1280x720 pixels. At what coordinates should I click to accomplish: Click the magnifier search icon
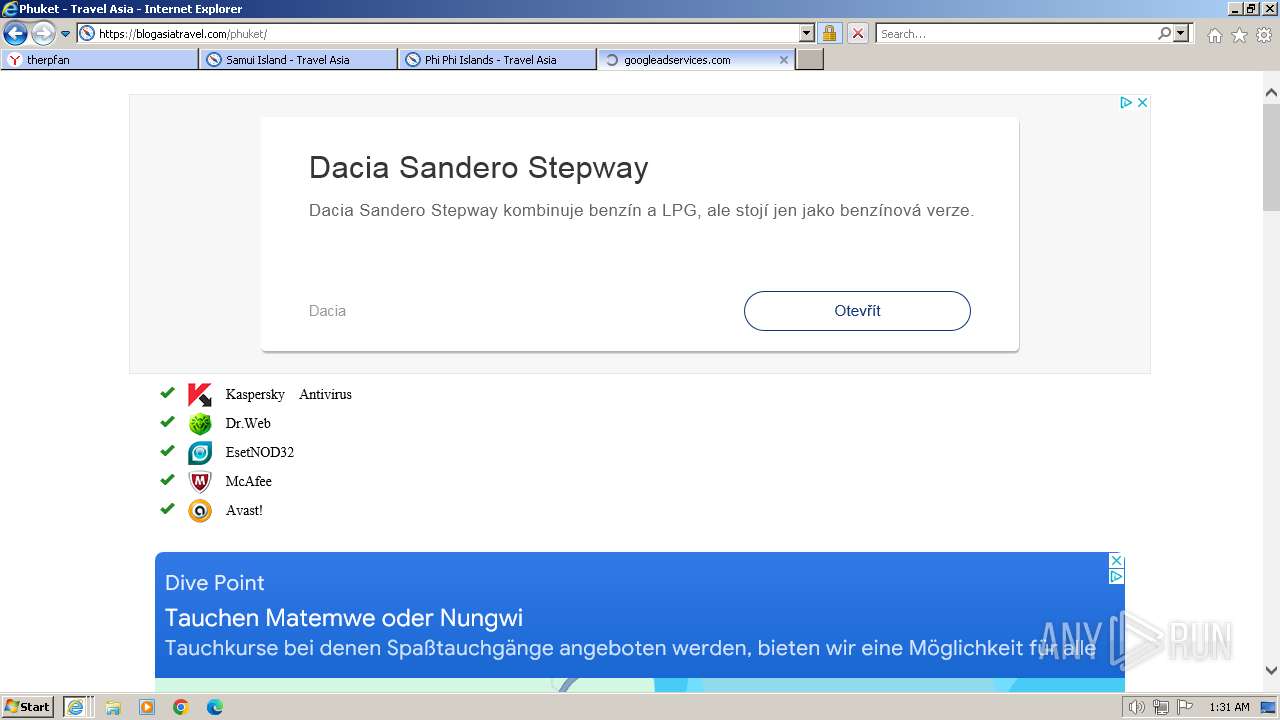pos(1165,34)
